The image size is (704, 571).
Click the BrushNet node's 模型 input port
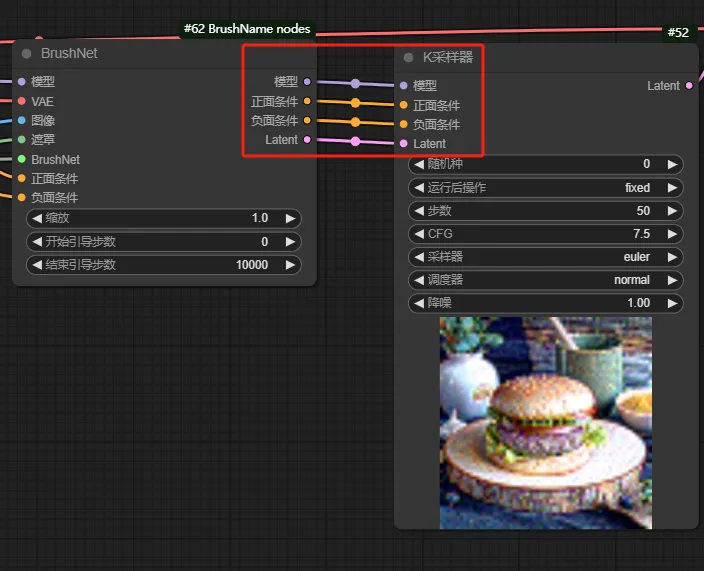click(x=22, y=82)
